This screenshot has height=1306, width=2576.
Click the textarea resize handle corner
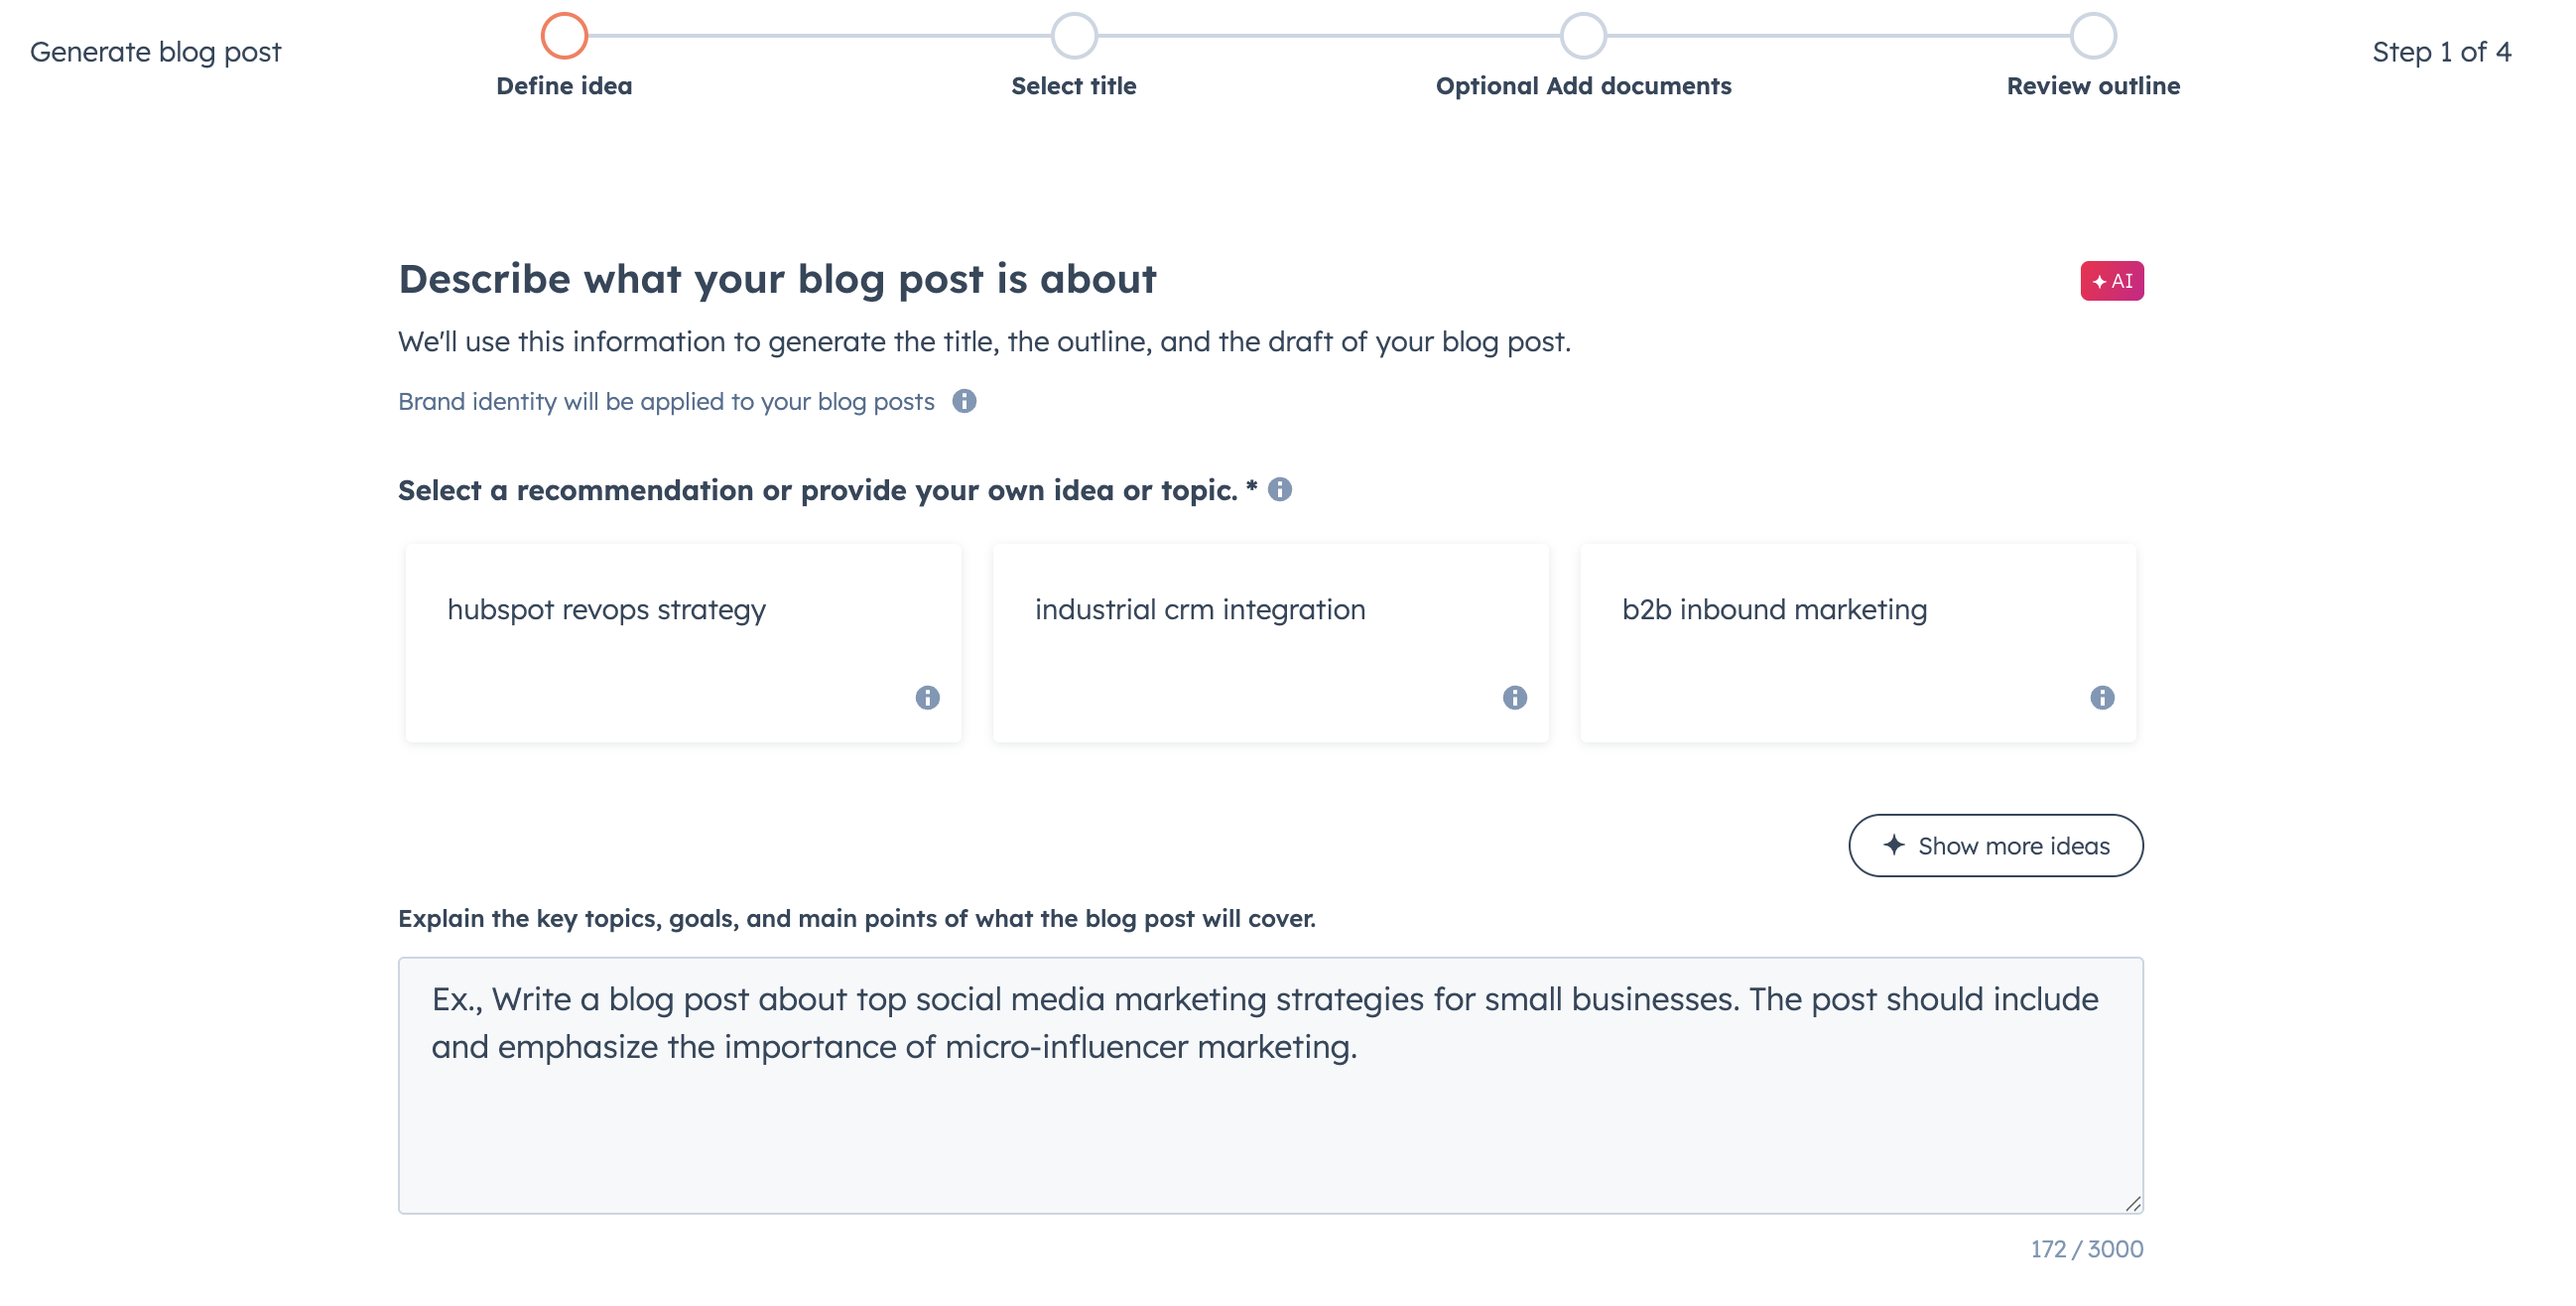point(2133,1203)
